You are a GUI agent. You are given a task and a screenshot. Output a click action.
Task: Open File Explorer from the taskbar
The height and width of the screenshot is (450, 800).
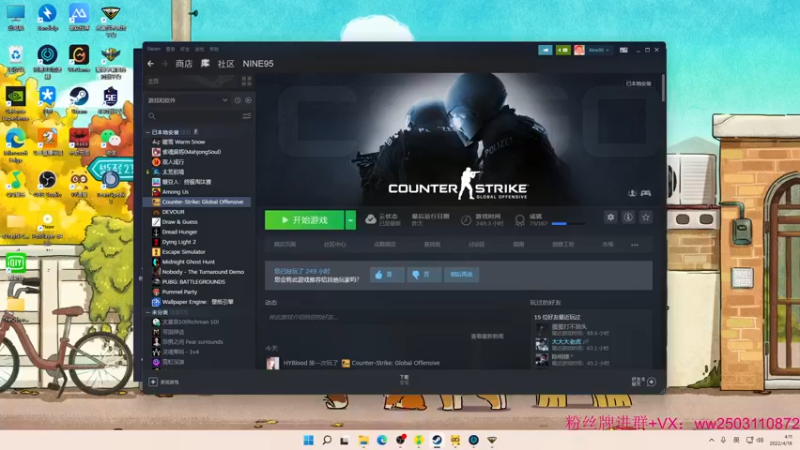coord(363,440)
